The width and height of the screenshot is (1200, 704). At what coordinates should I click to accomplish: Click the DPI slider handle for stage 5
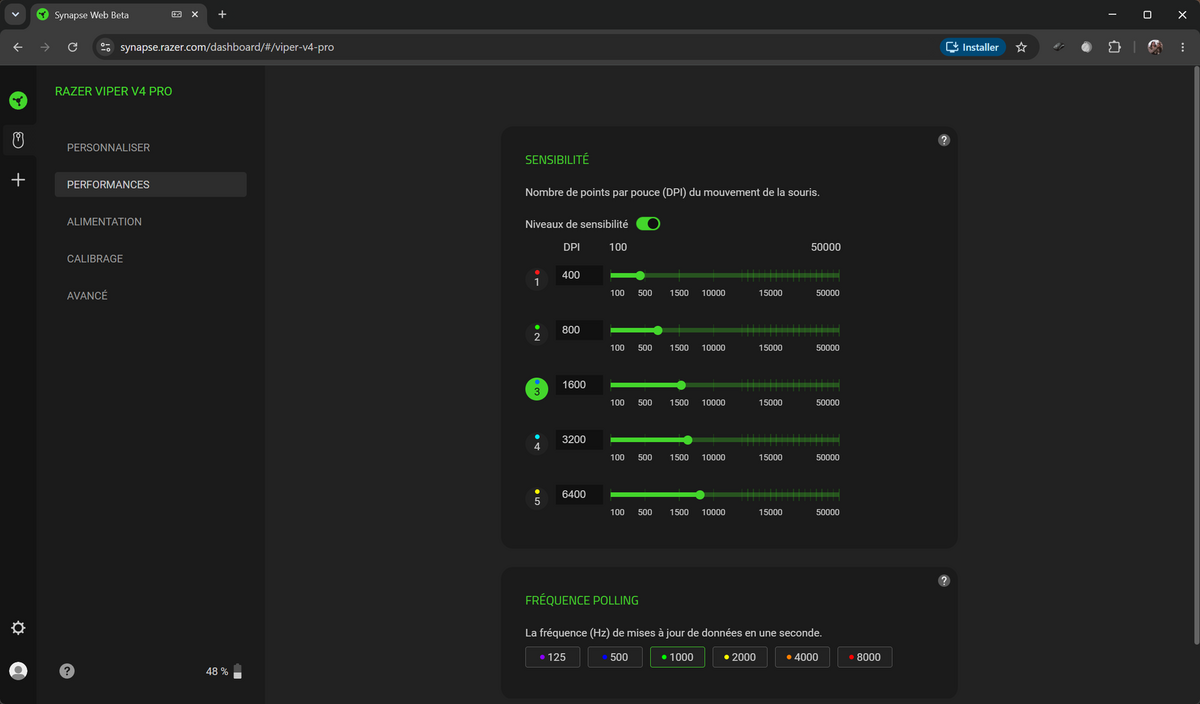700,494
